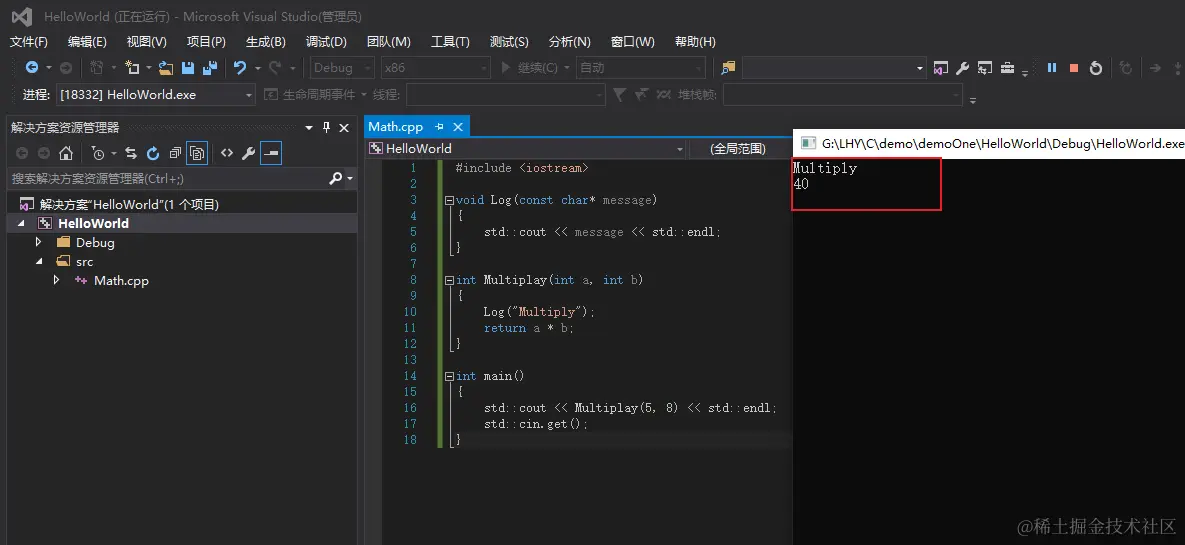Image resolution: width=1185 pixels, height=545 pixels.
Task: Click the Solution Explorer search input field
Action: [168, 178]
